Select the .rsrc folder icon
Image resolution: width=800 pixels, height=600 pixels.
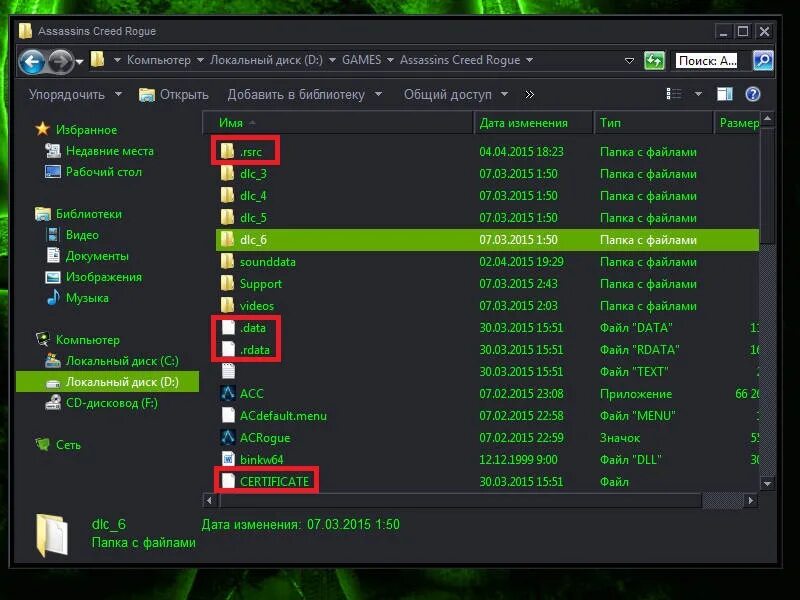[x=227, y=151]
